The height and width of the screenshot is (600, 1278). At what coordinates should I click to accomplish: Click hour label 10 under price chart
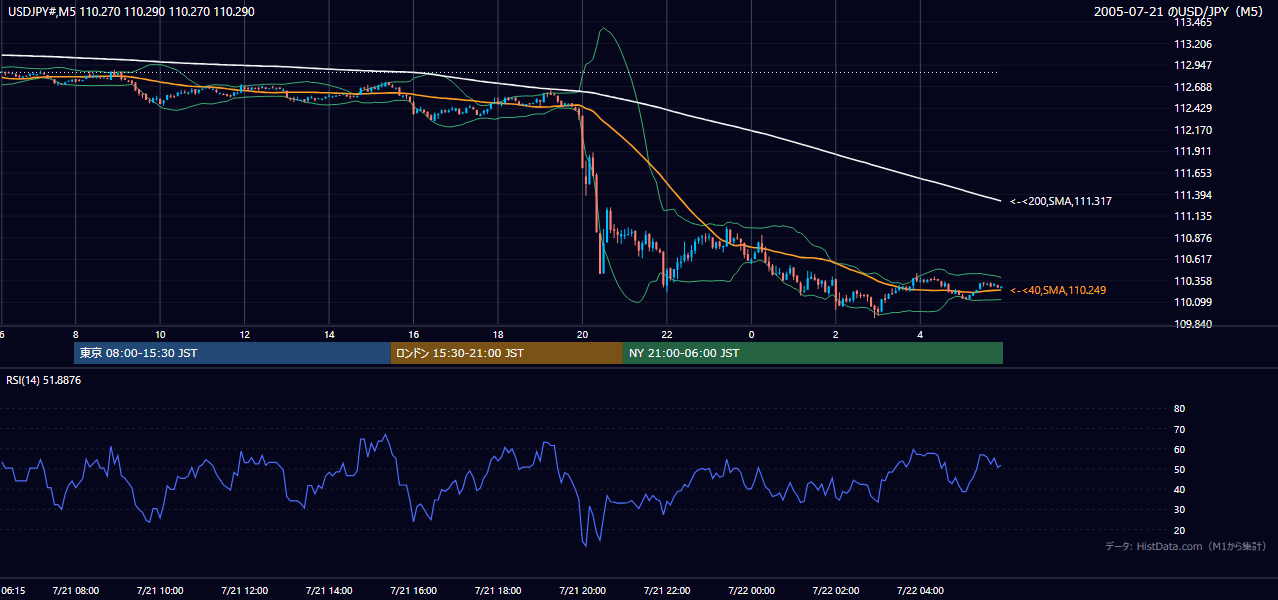coord(160,334)
